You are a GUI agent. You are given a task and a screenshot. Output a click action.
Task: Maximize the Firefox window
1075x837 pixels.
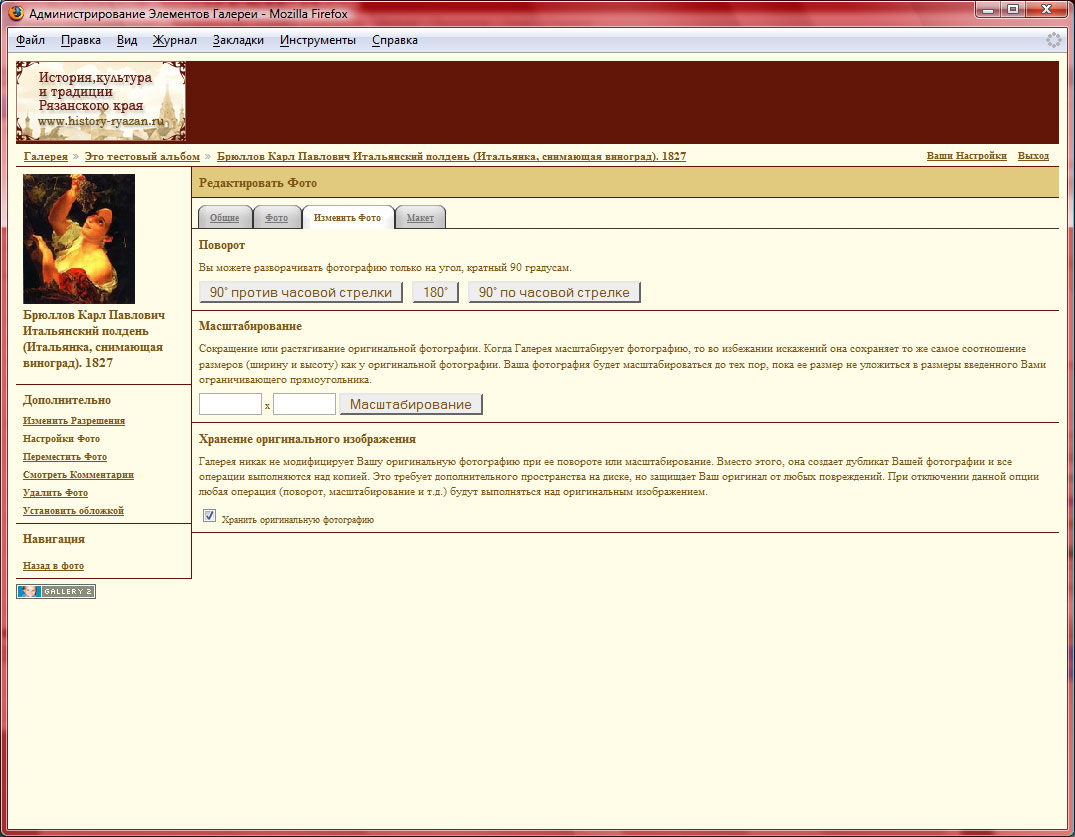point(1013,10)
